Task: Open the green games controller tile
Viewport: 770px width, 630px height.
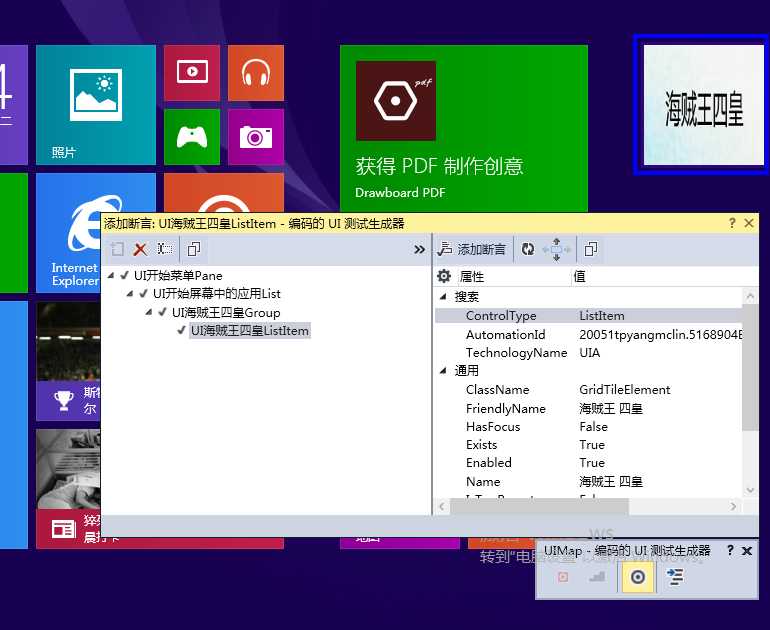Action: click(192, 137)
